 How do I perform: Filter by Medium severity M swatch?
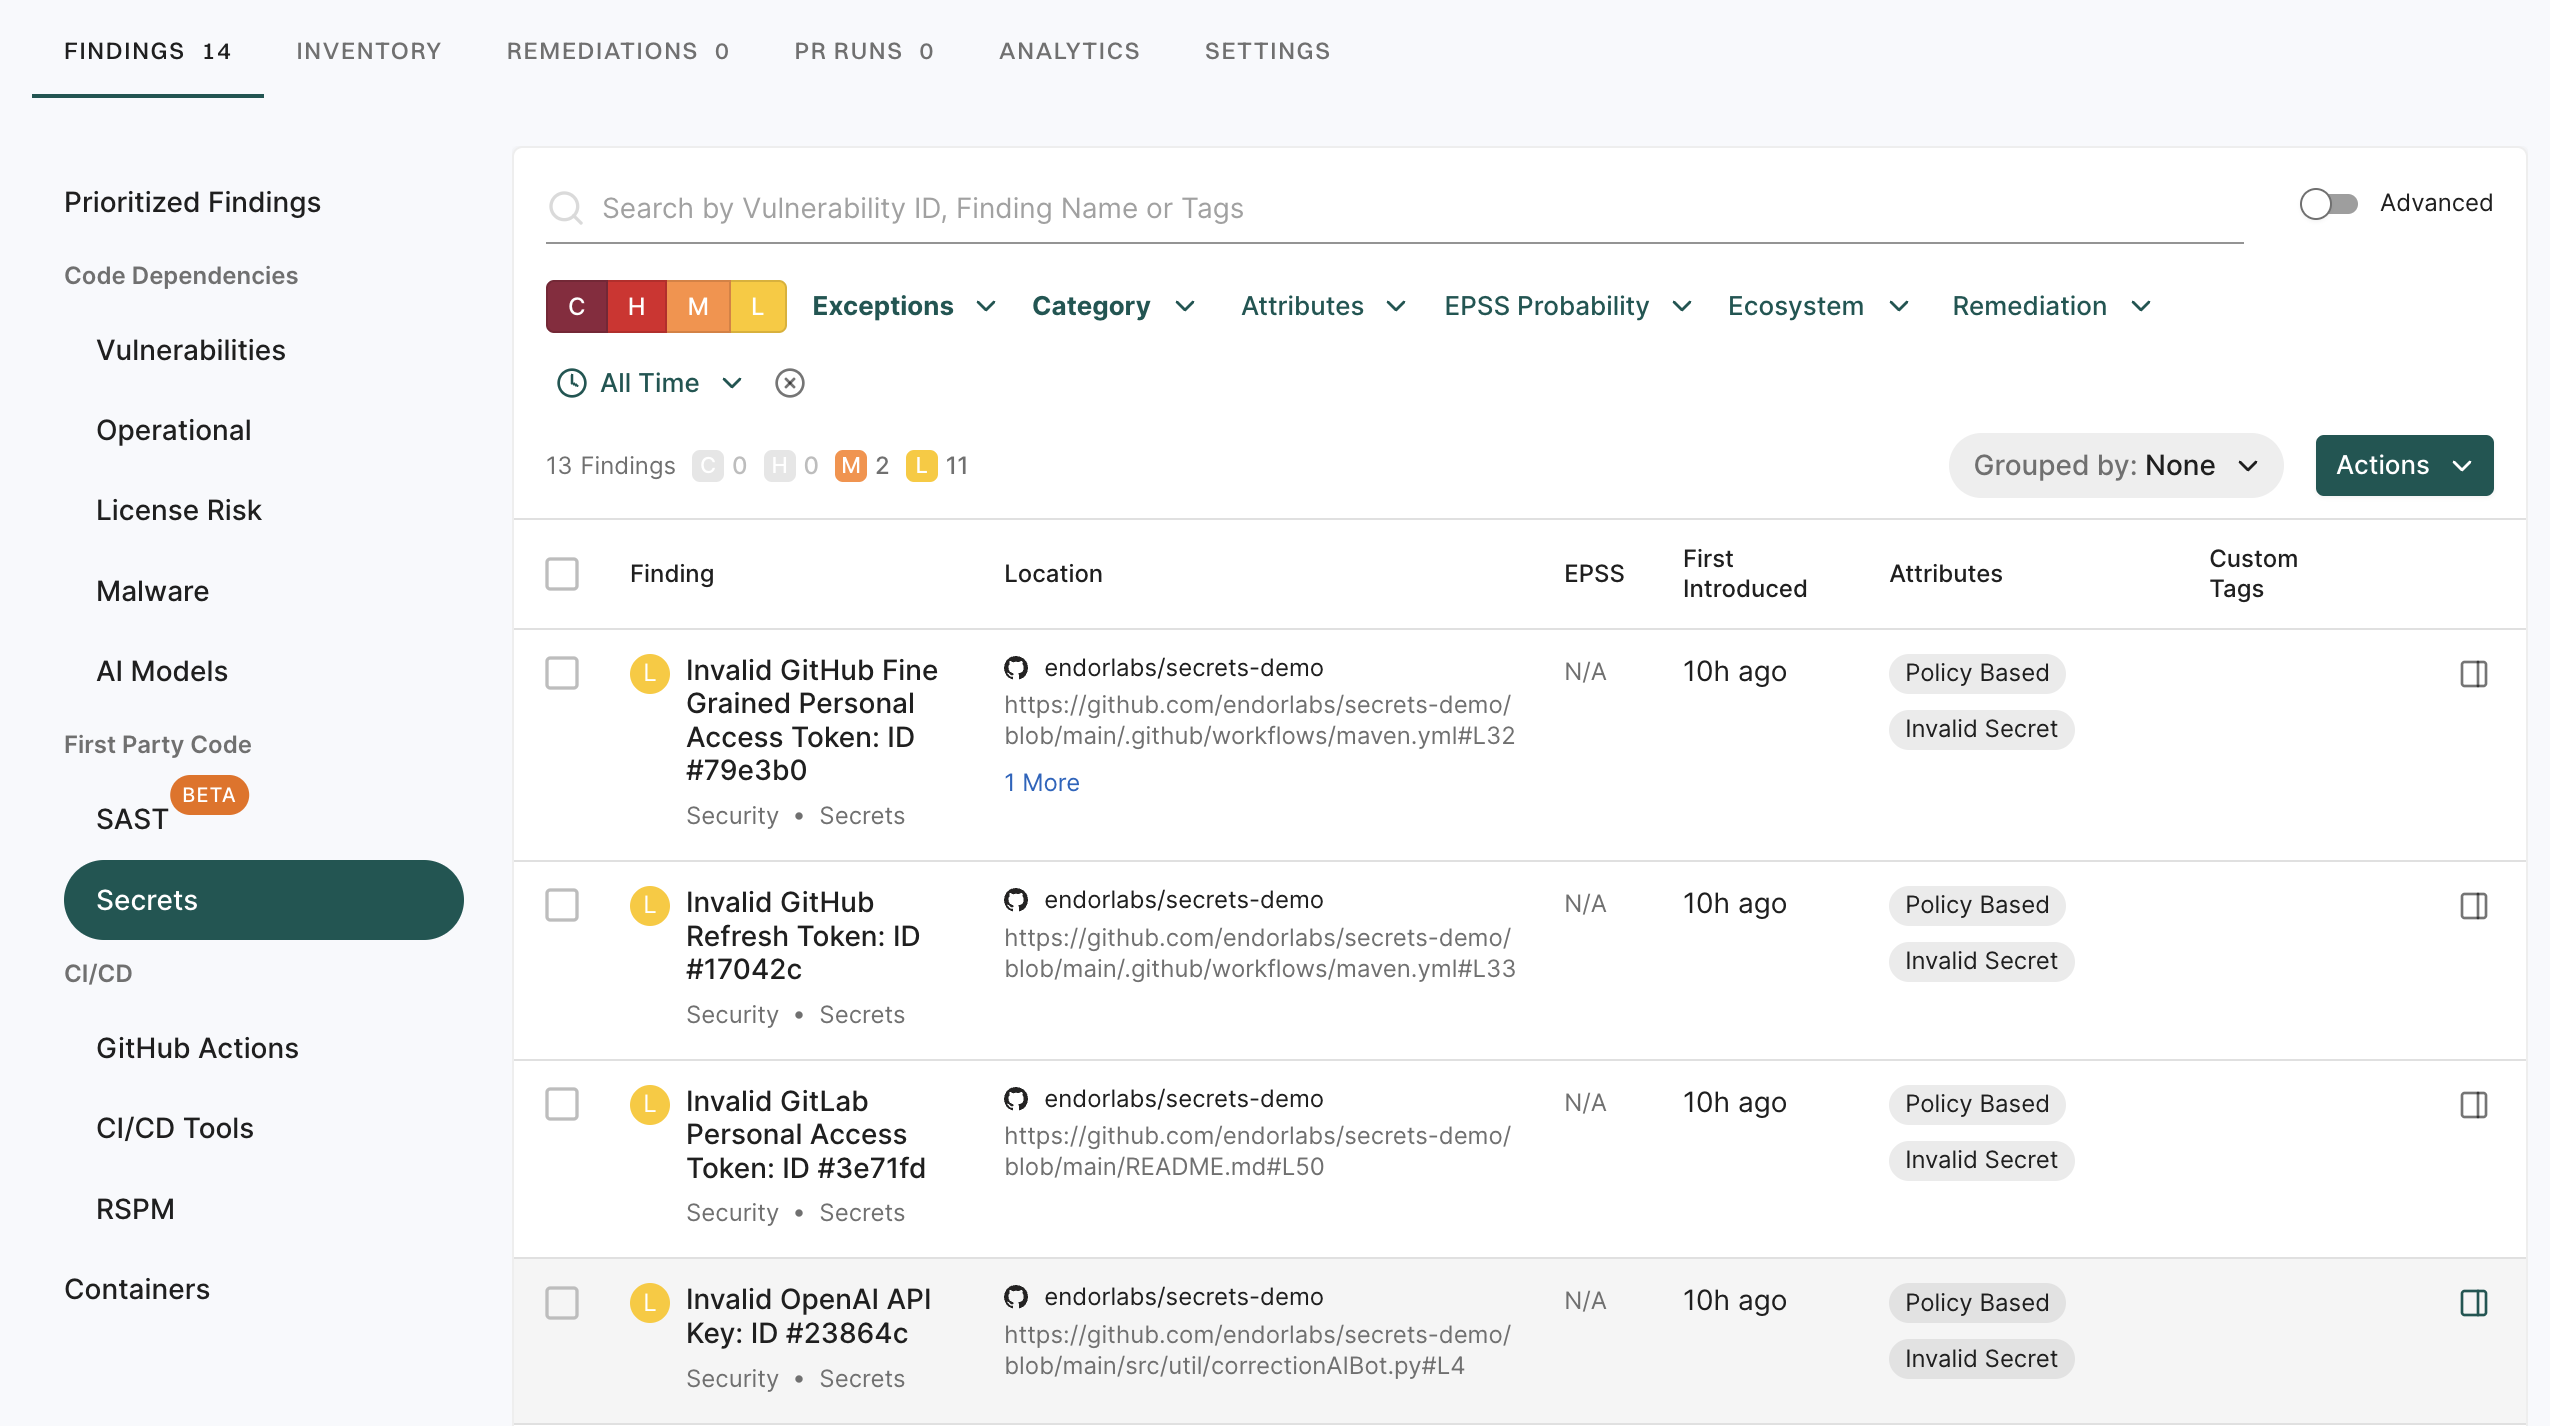(698, 306)
